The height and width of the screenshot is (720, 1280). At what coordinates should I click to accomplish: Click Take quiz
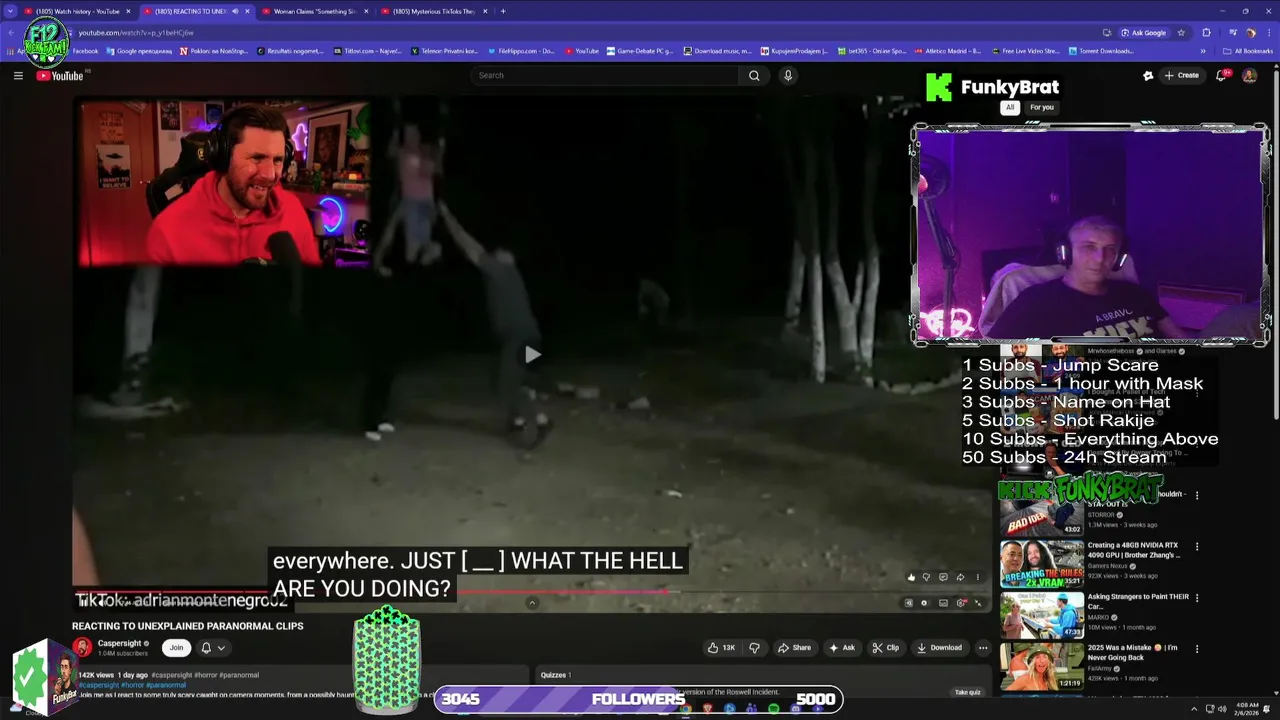coord(967,692)
